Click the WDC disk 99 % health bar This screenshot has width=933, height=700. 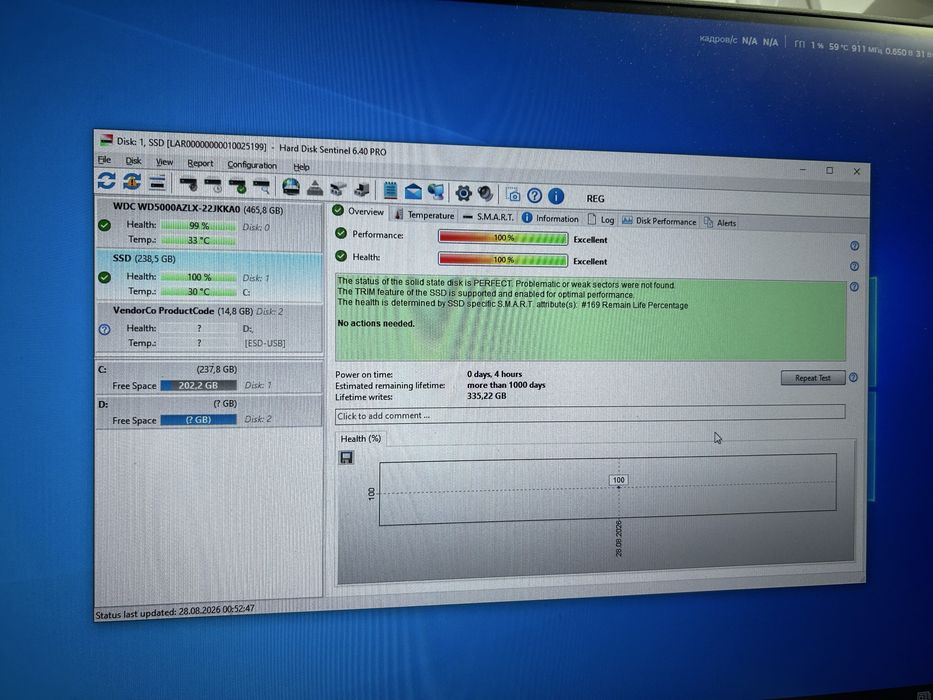coord(198,226)
